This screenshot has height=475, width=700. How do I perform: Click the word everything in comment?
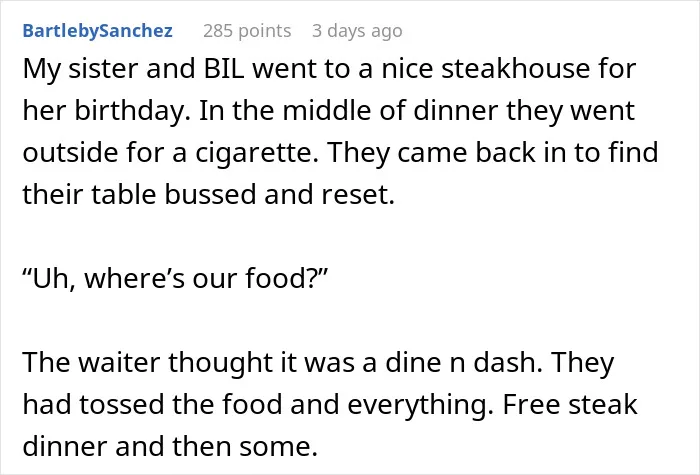(x=420, y=404)
